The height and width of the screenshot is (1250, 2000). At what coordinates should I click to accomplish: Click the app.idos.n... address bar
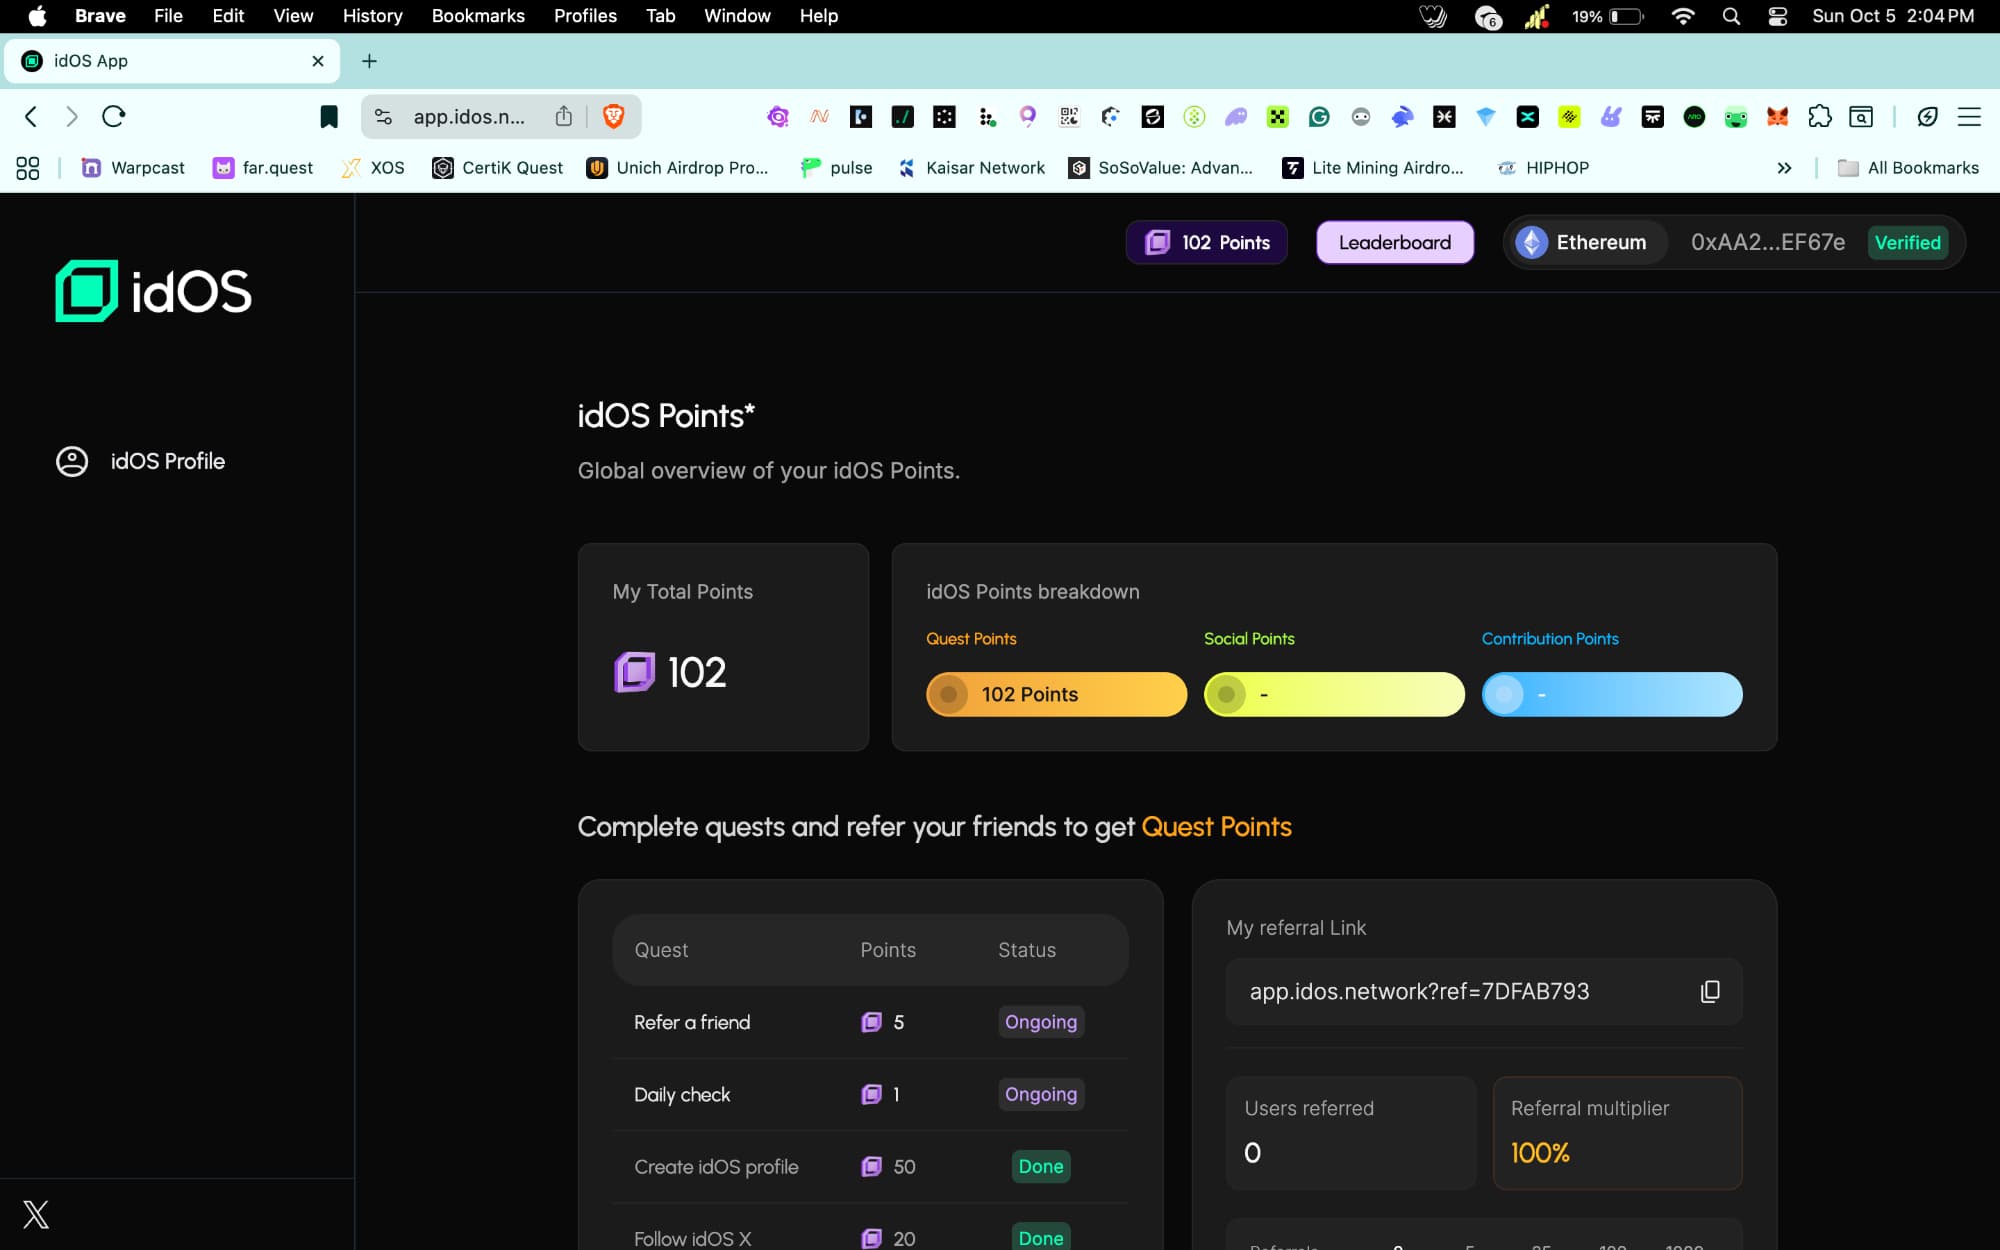tap(468, 117)
